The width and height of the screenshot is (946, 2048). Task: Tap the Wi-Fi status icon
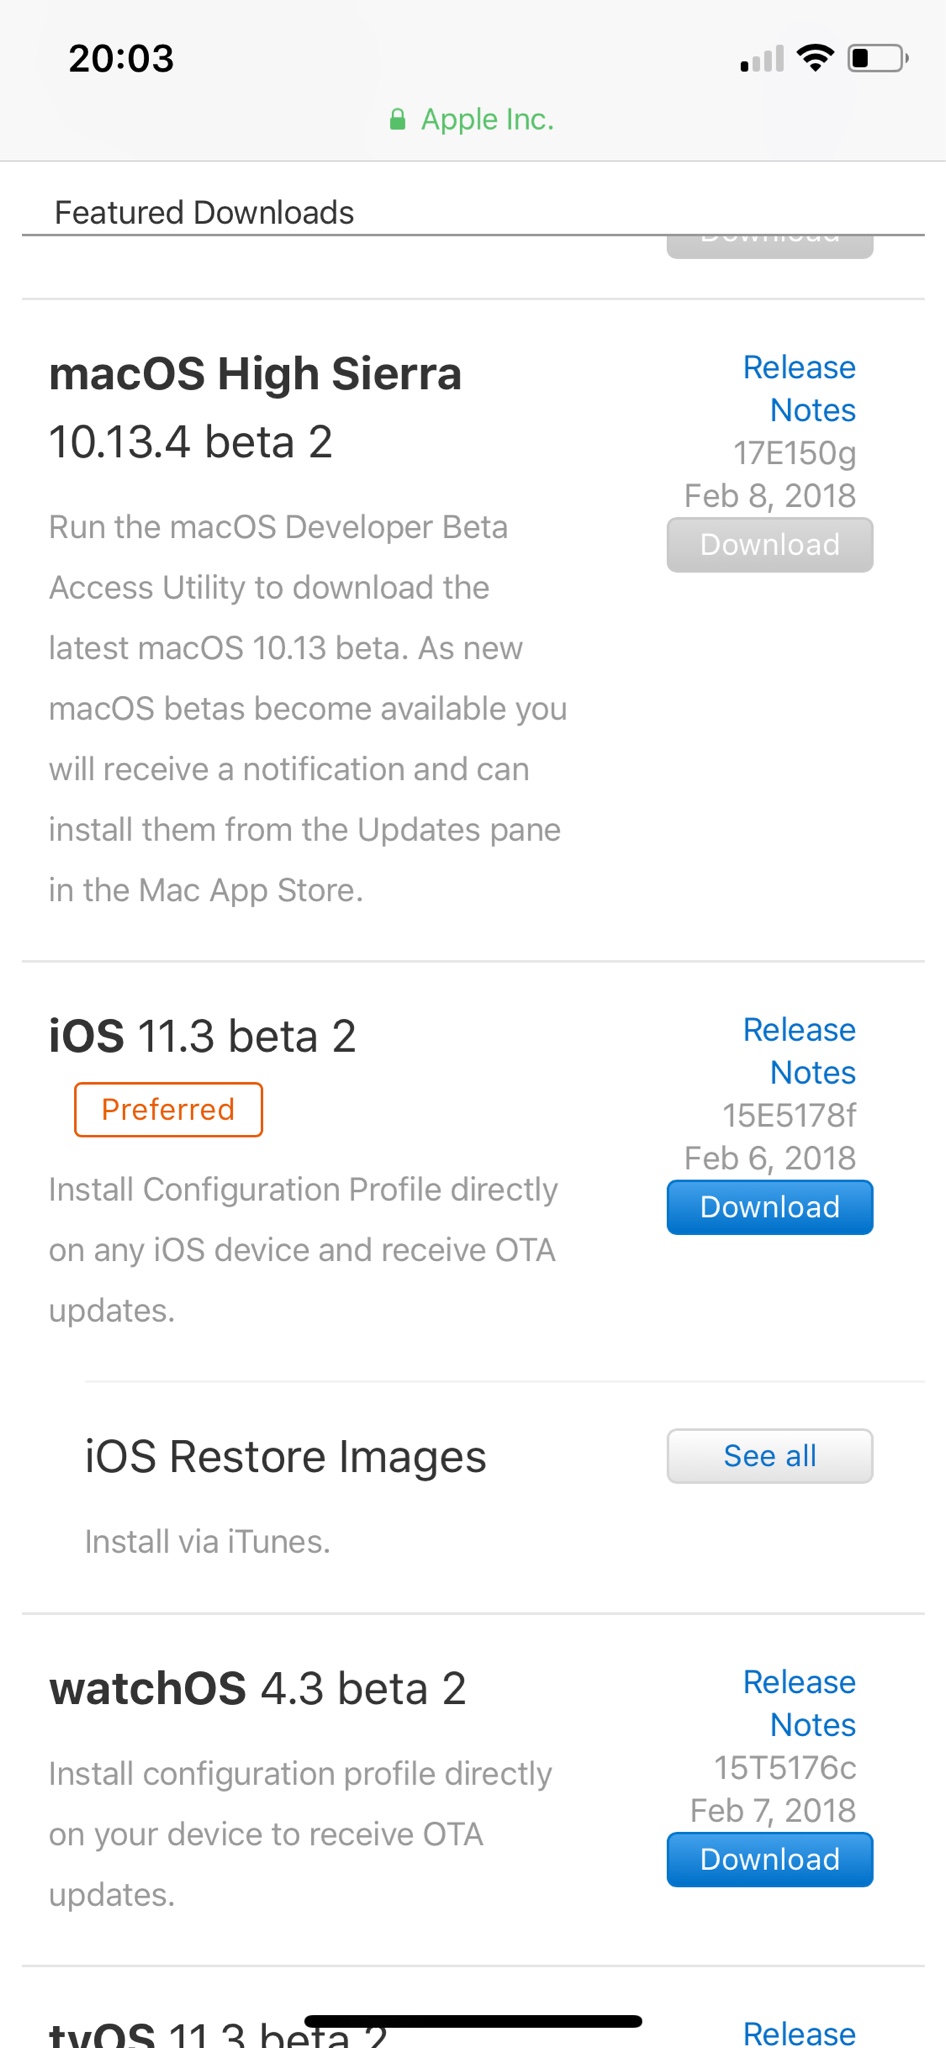tap(815, 58)
